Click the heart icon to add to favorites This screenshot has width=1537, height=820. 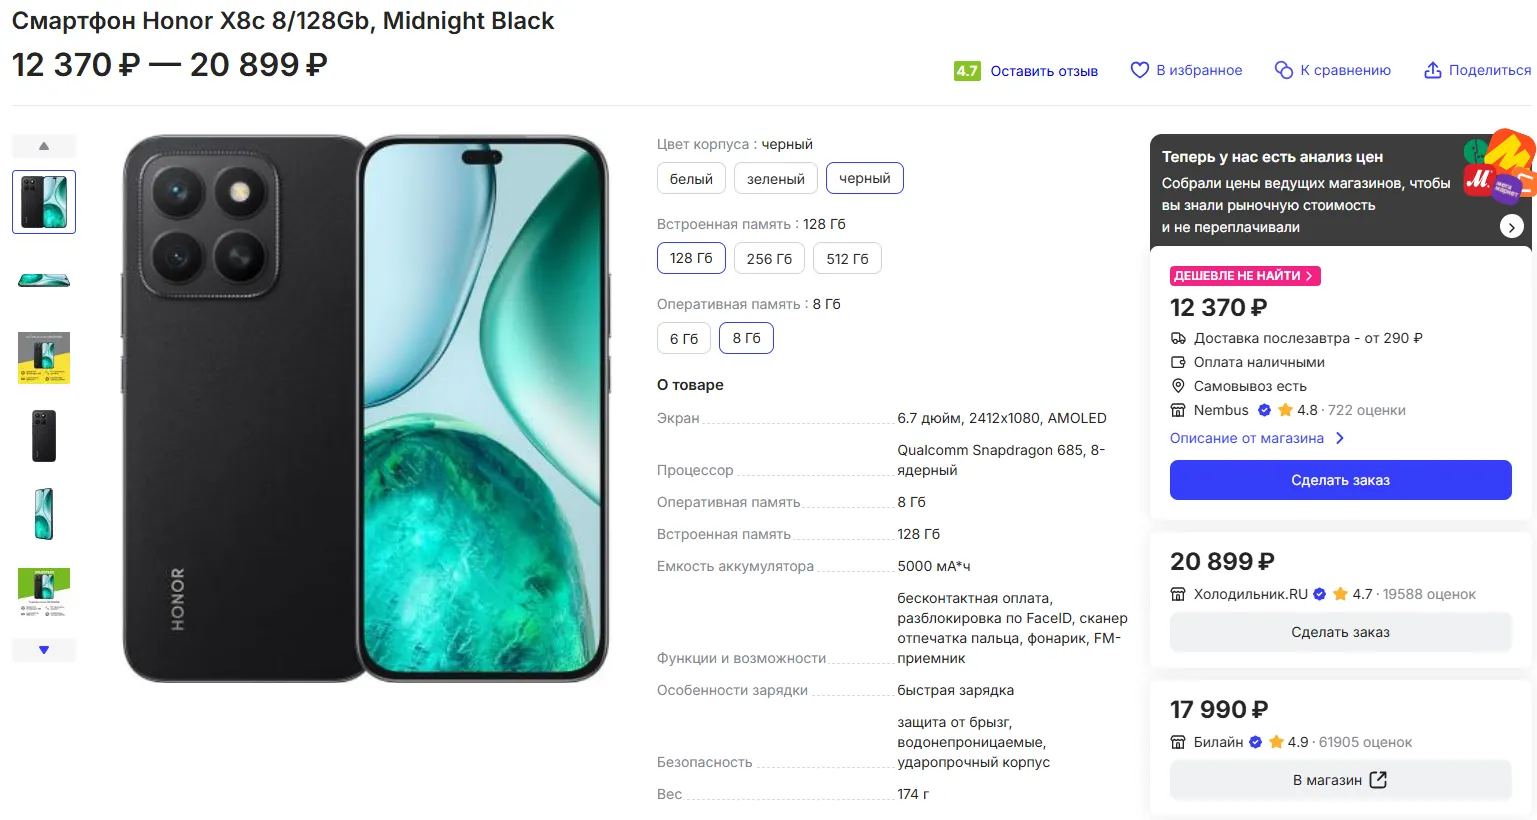1139,70
